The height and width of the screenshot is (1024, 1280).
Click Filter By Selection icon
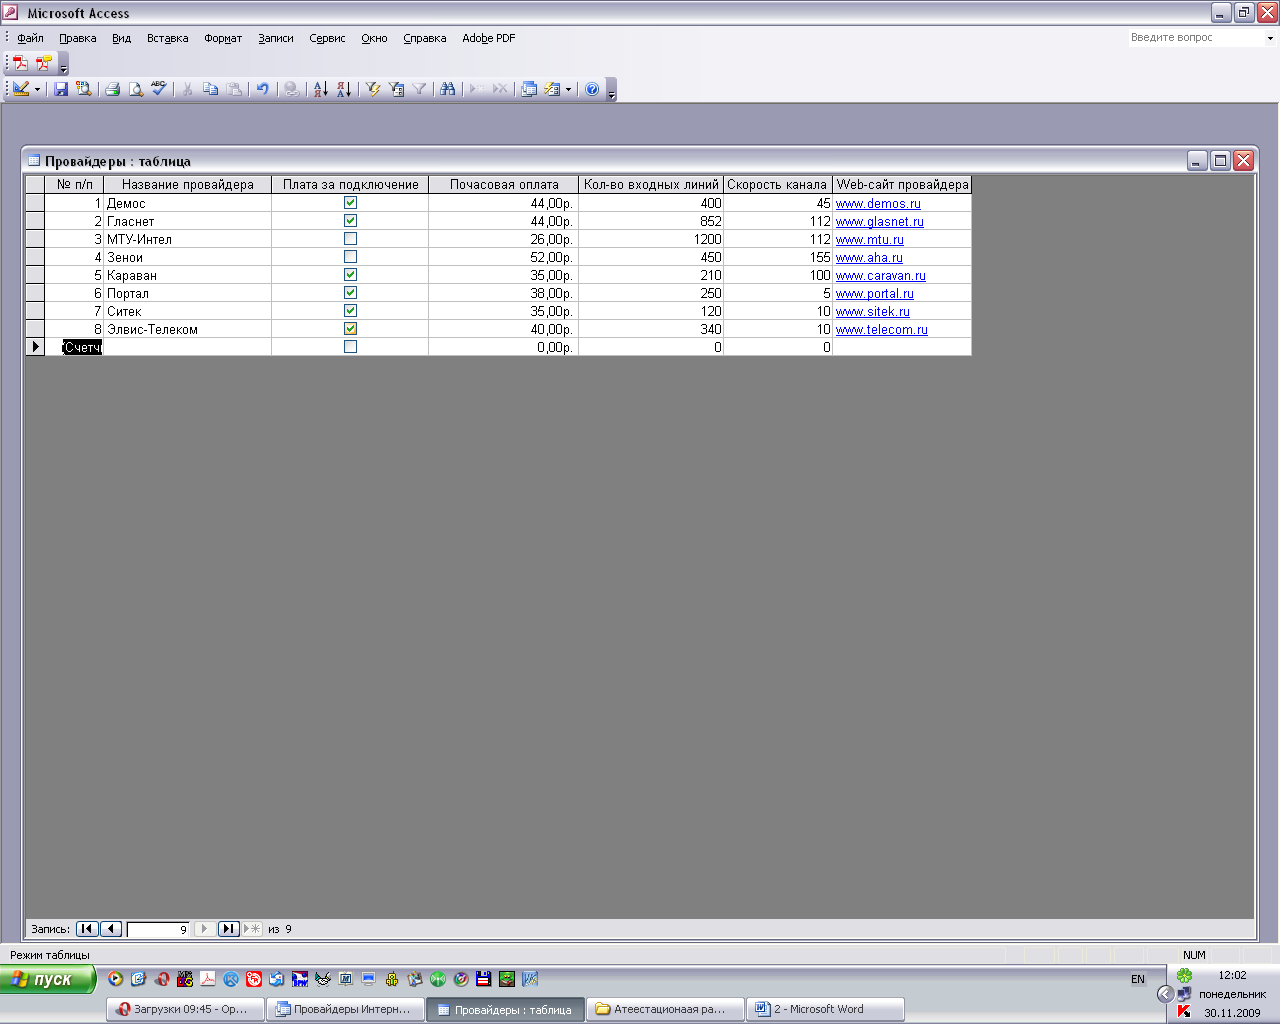(x=373, y=89)
